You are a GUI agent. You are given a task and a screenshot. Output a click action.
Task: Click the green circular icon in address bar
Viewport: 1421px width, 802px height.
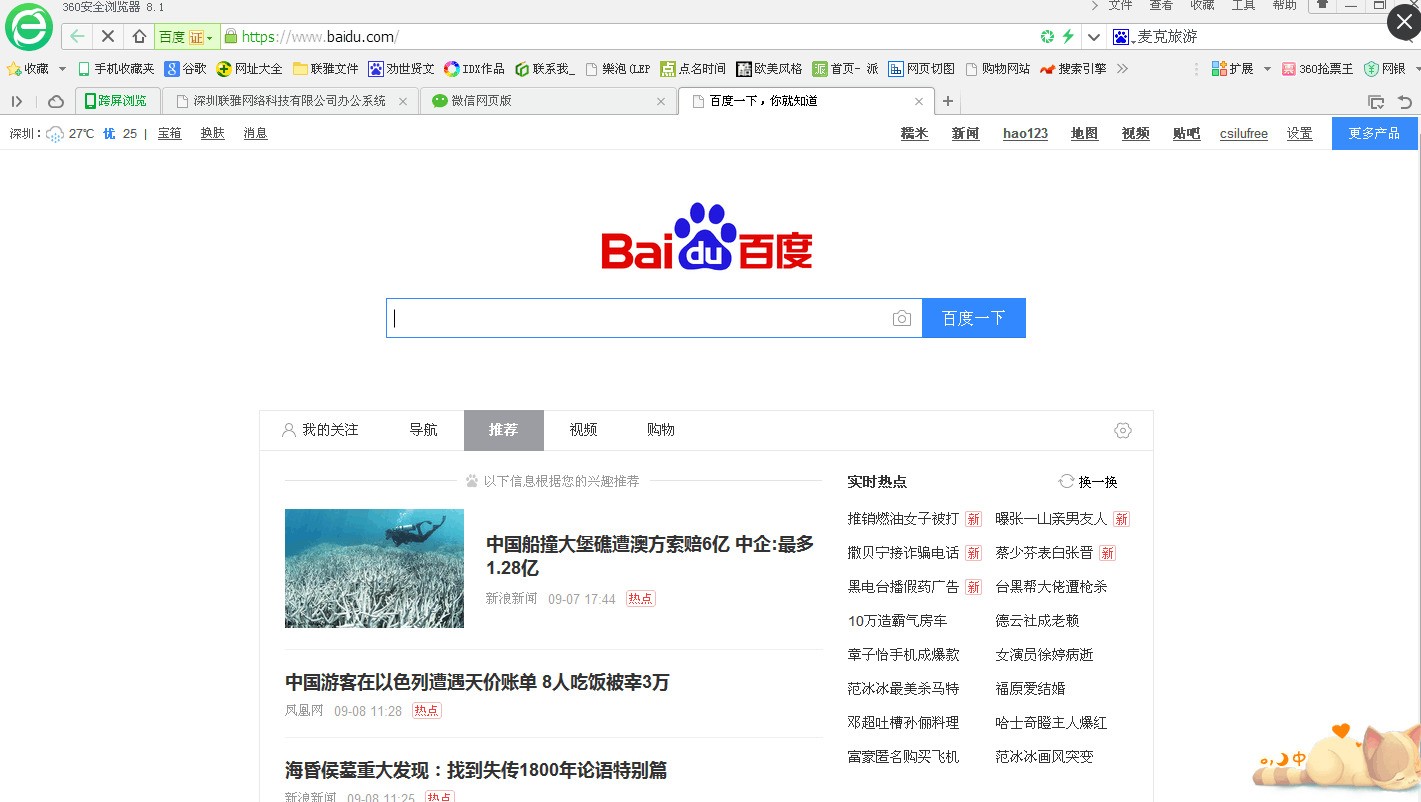point(1047,37)
